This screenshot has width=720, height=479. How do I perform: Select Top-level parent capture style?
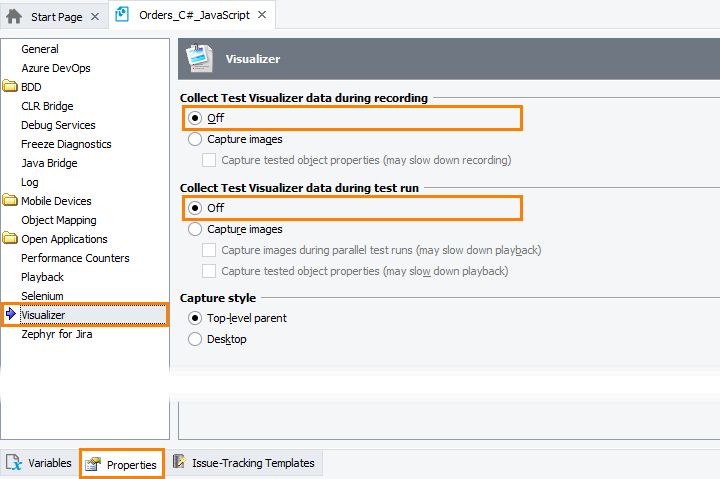195,318
